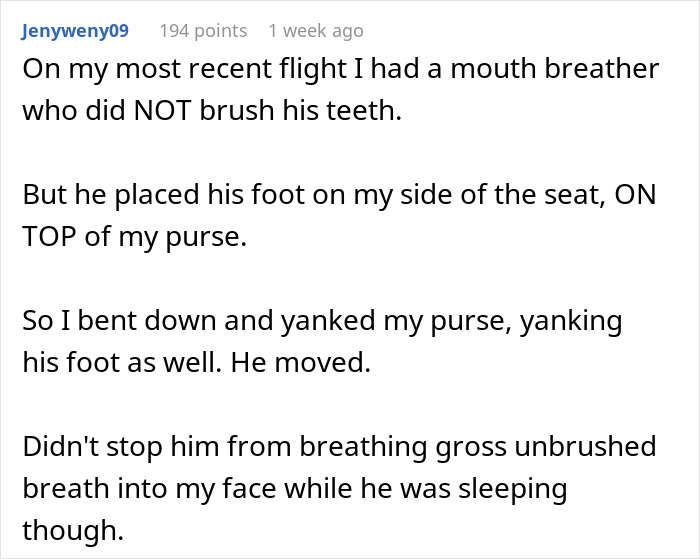
Task: Click the final word "though."
Action: coord(73,528)
